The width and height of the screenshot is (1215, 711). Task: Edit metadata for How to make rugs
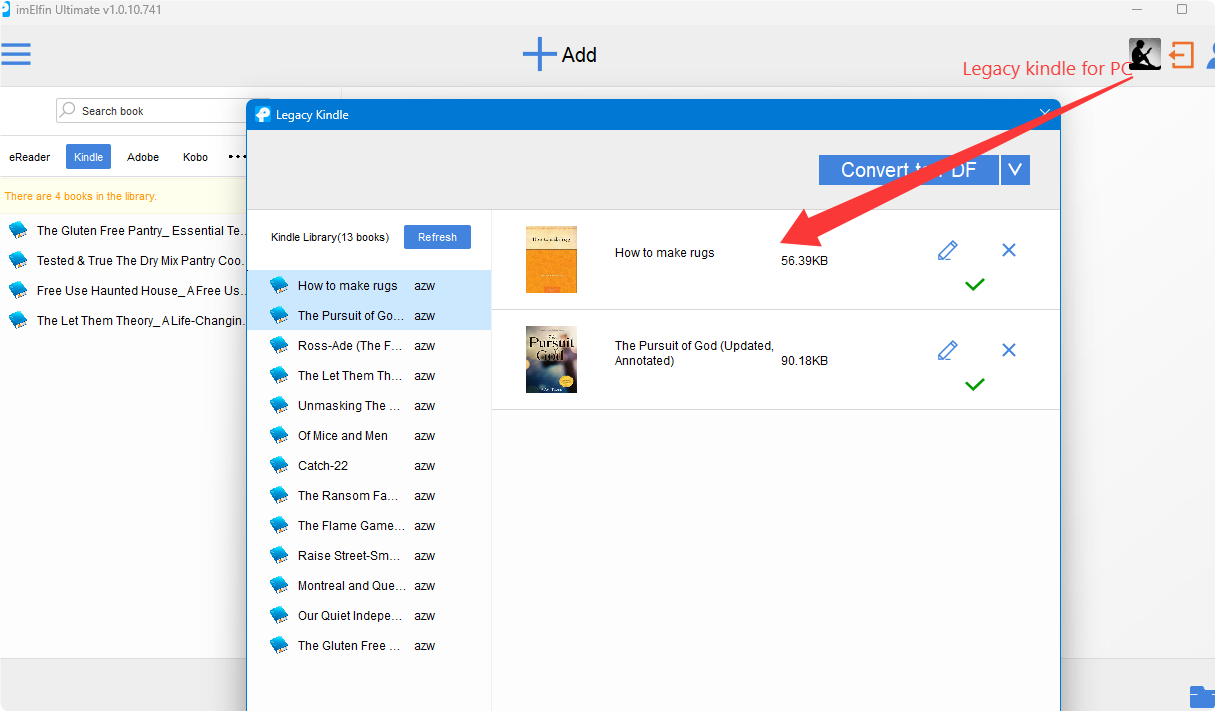(x=948, y=250)
